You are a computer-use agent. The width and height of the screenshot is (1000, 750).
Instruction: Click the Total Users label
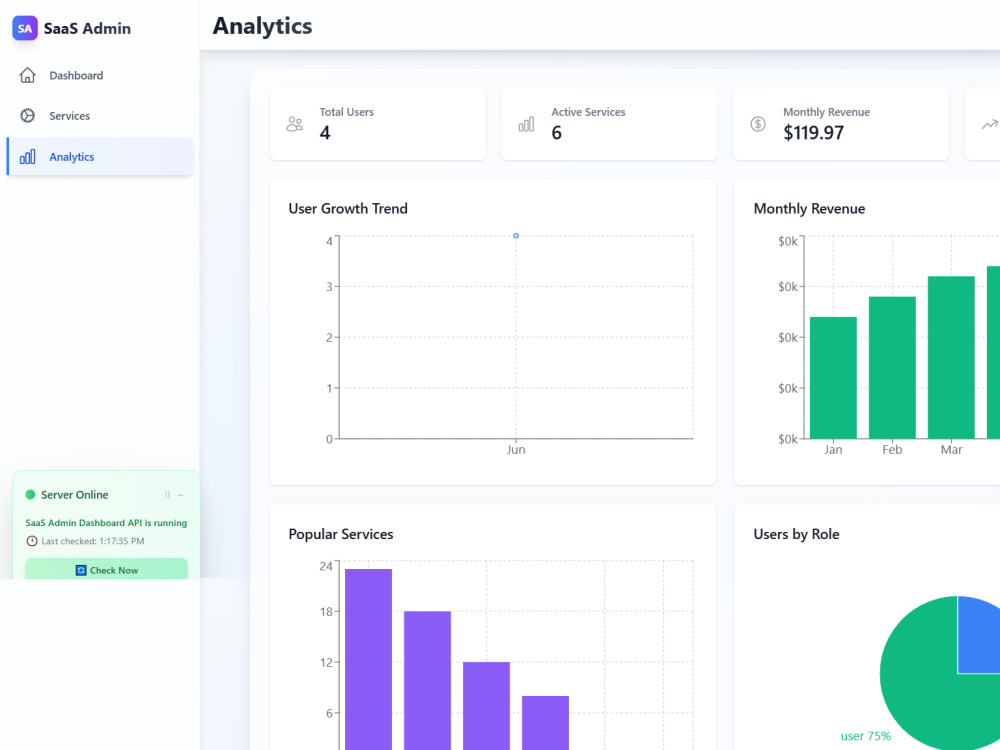coord(346,112)
